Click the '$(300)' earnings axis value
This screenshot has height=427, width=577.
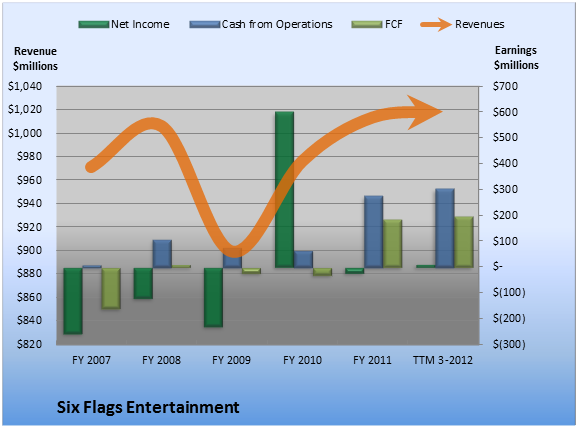509,344
